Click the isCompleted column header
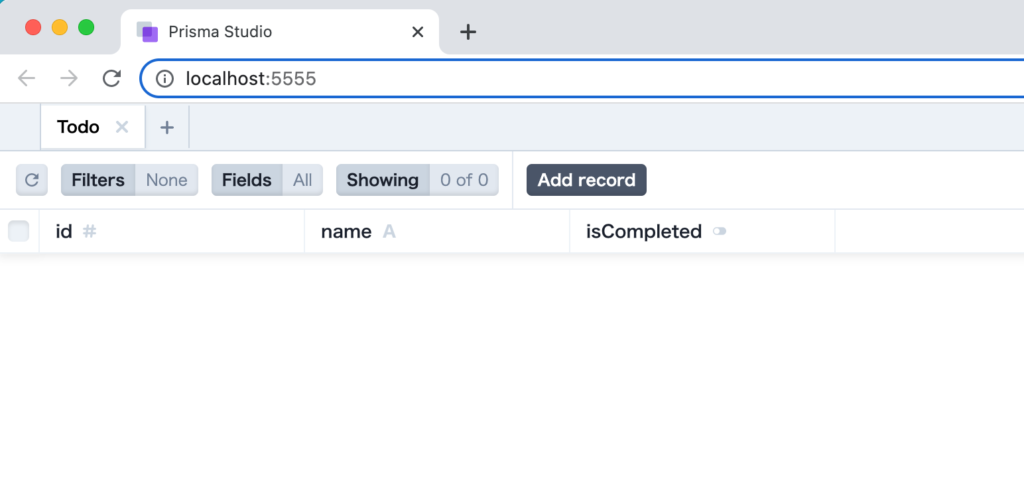1024x478 pixels. (x=702, y=231)
